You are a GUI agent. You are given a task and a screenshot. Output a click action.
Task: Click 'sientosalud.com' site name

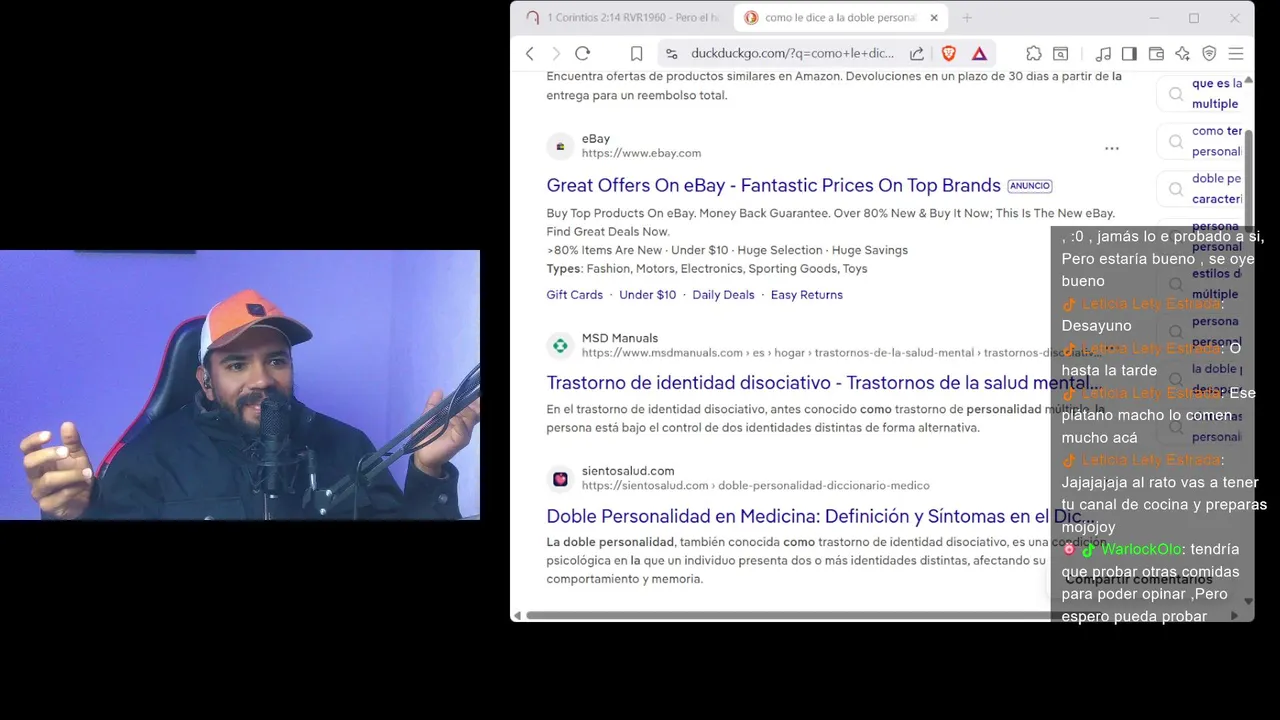(628, 471)
